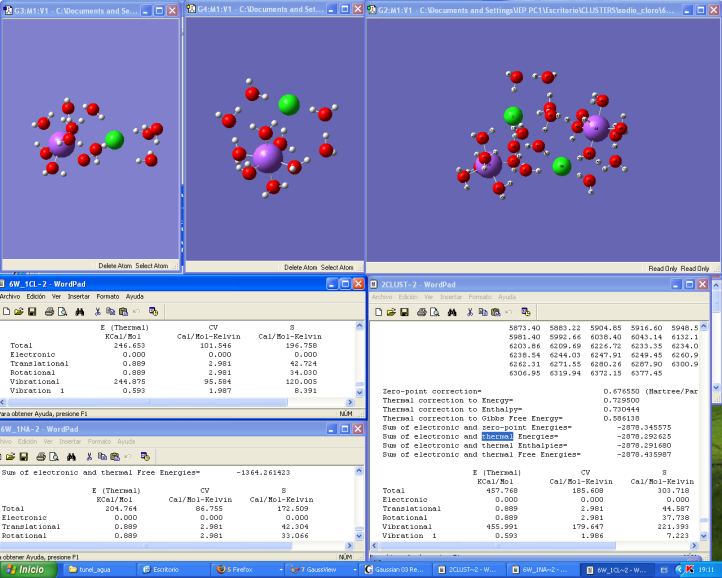Screen dimensions: 722x578
Task: Open Formato menu in 6W_1CL-2 WordPad
Action: [x=106, y=297]
